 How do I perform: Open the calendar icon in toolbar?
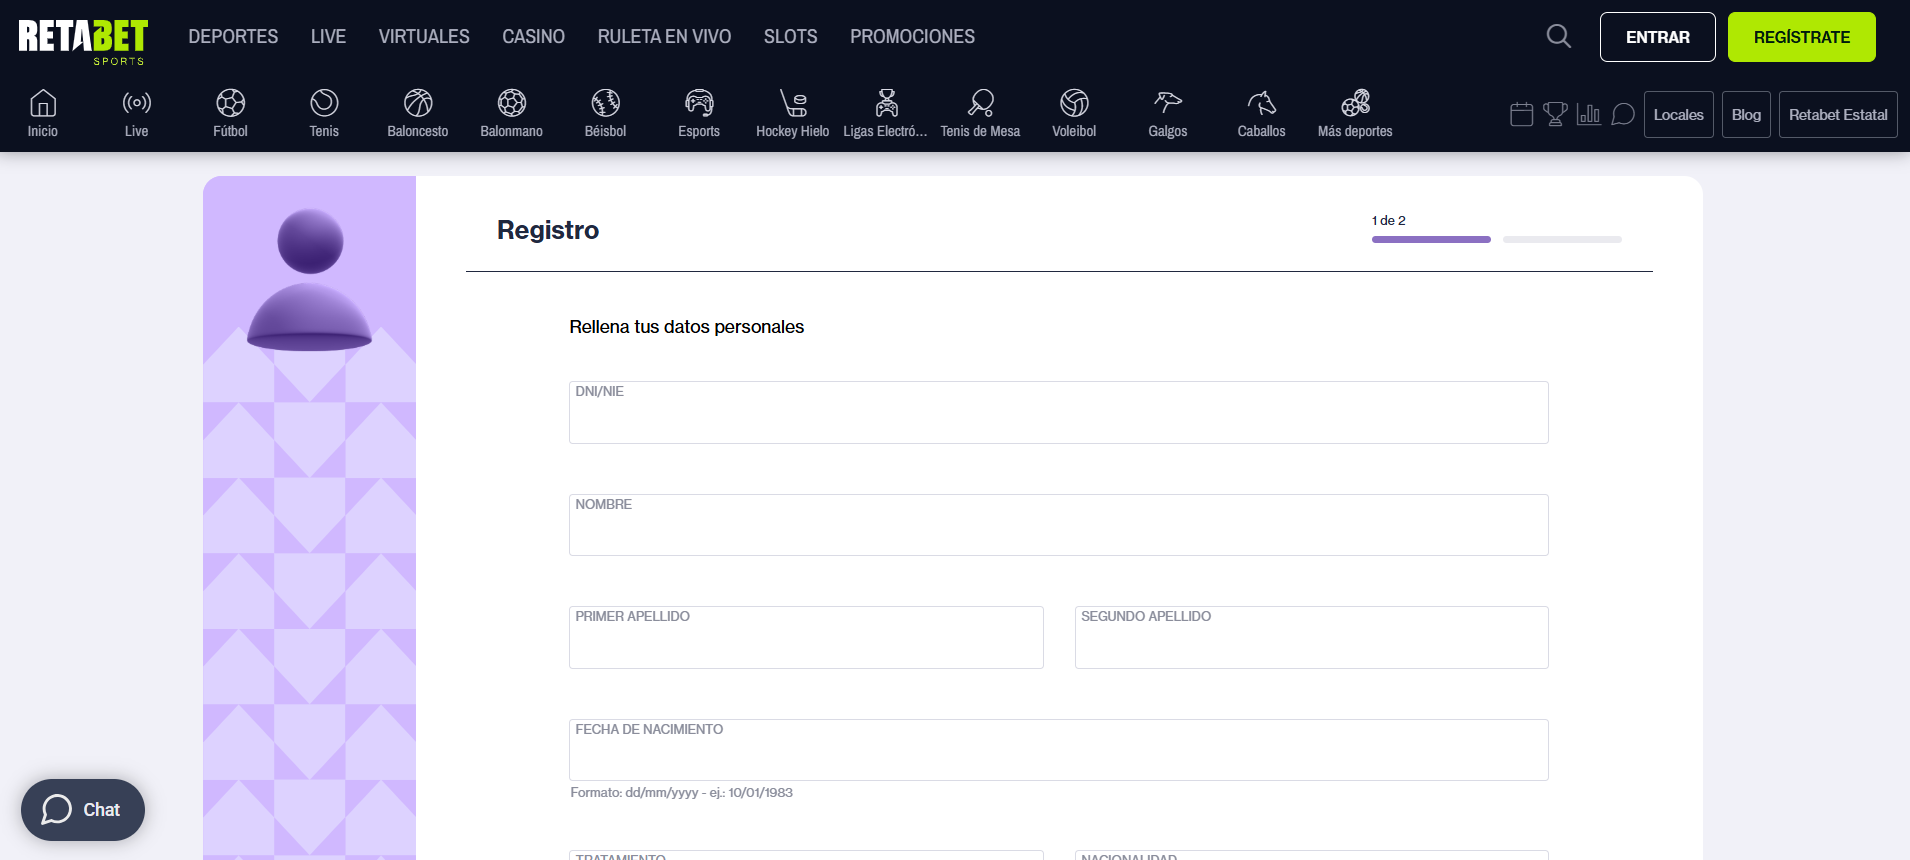(x=1521, y=114)
